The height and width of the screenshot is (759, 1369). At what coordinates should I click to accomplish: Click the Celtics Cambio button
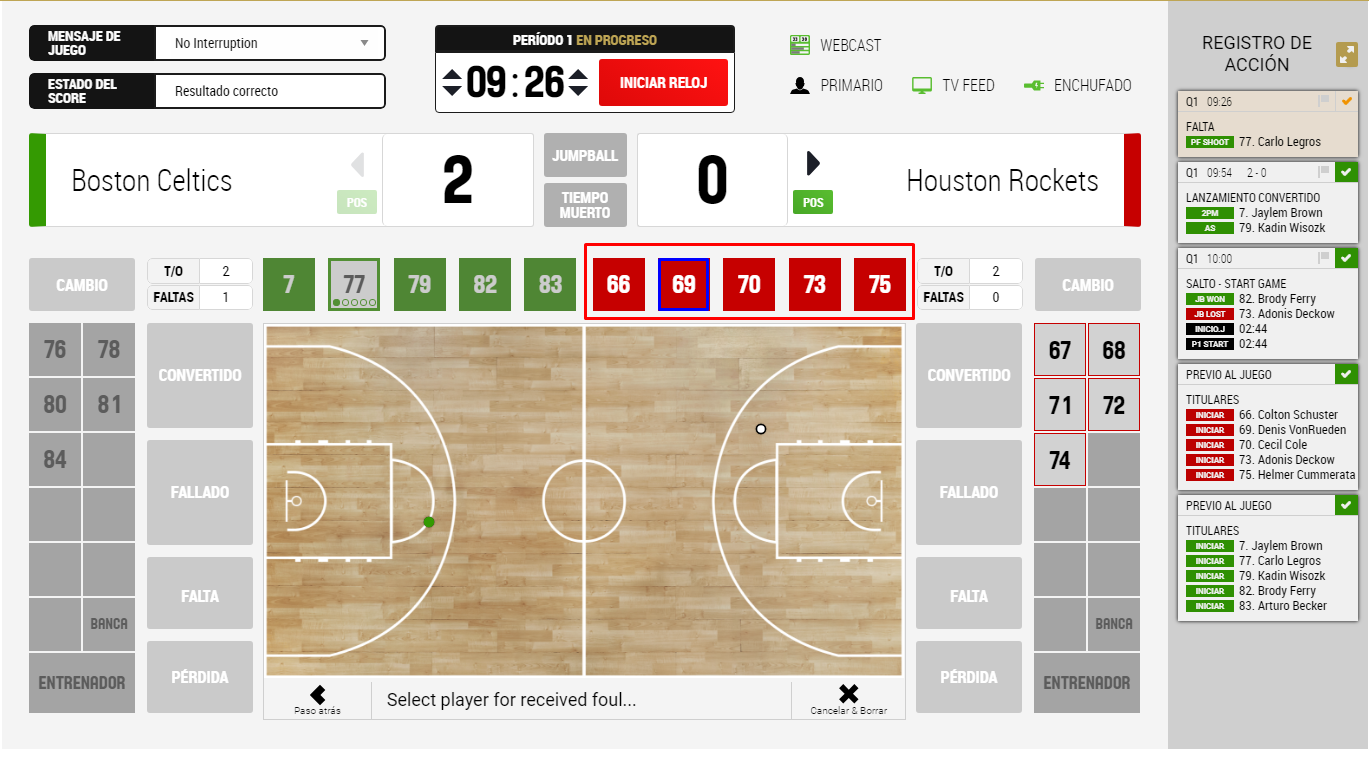coord(82,285)
